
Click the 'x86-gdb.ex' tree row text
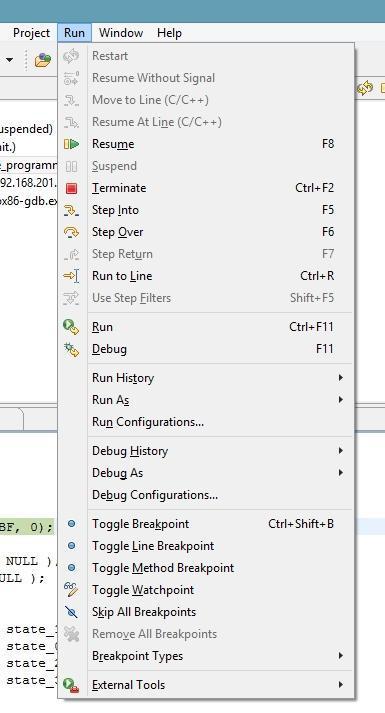coord(29,201)
